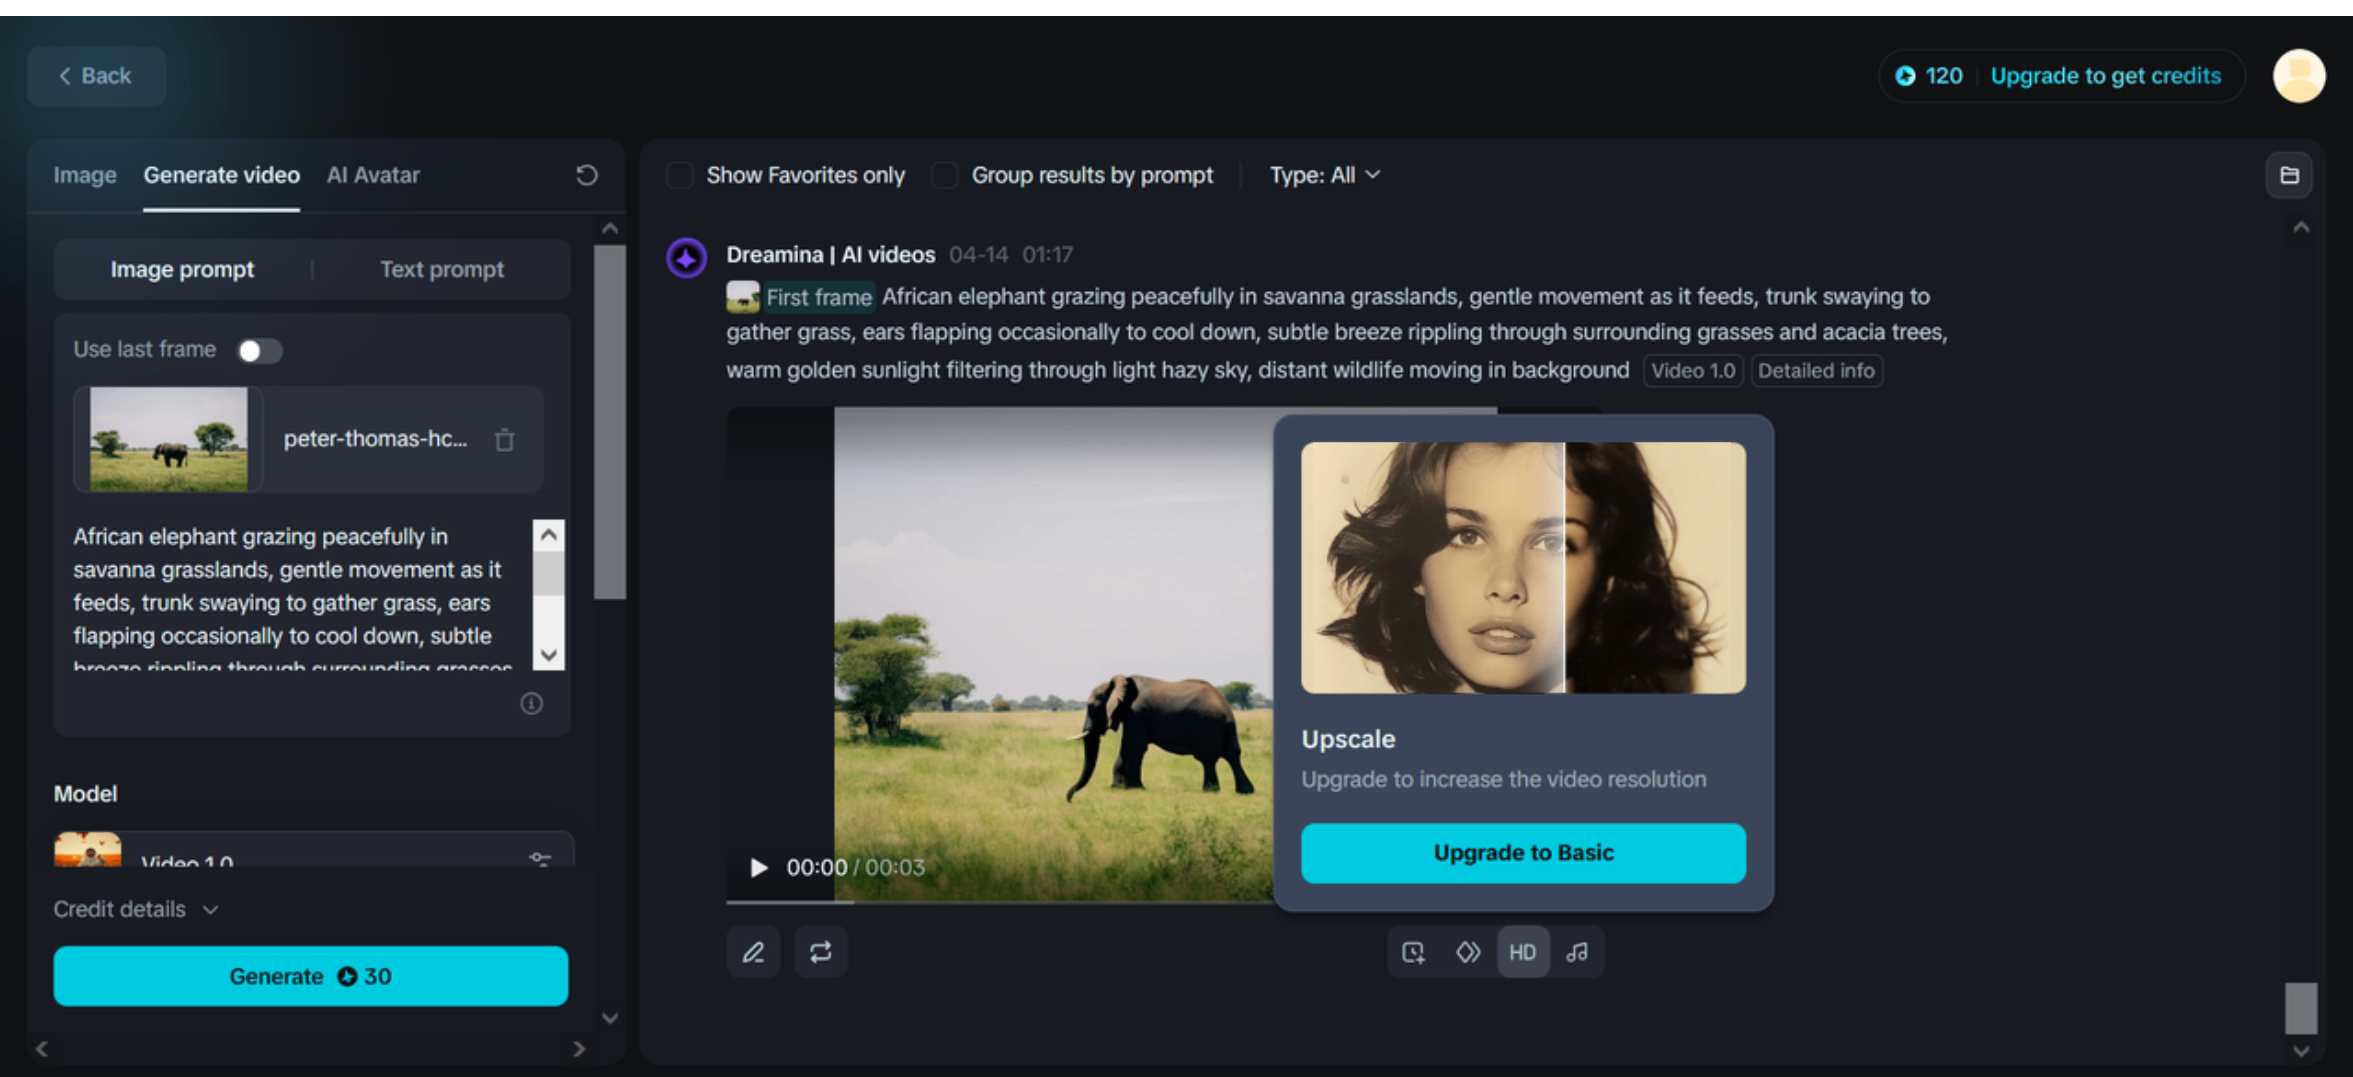Click the prompt textarea scroll up arrow
2353x1077 pixels.
click(x=548, y=535)
